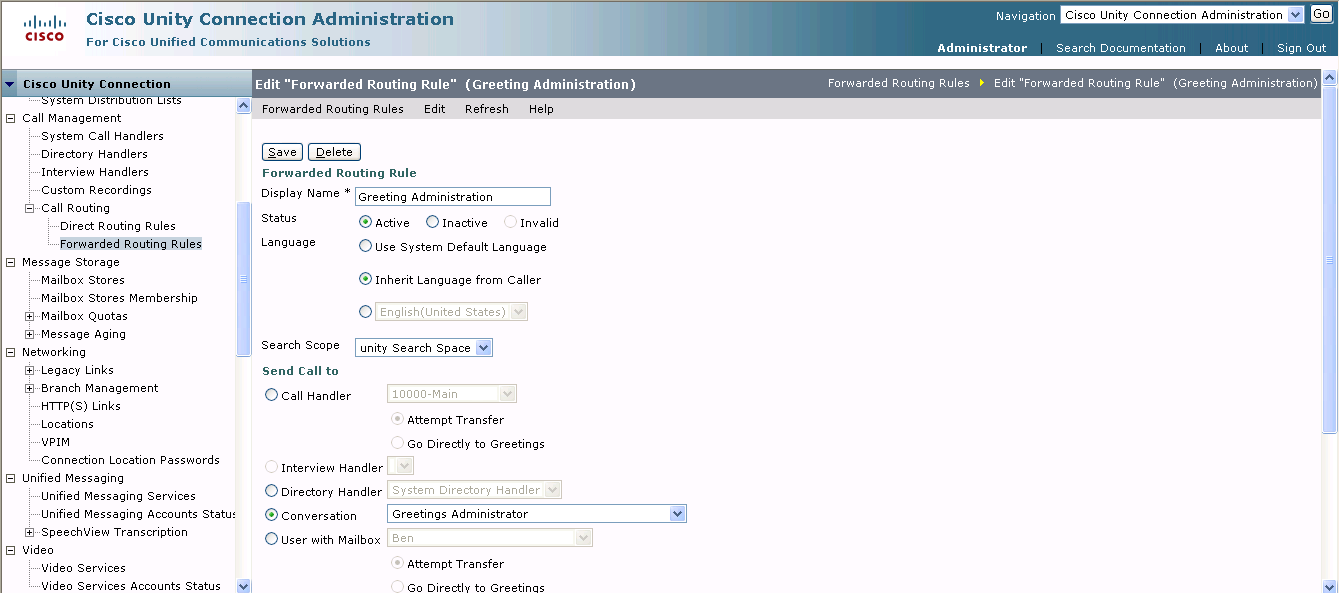Image resolution: width=1340 pixels, height=593 pixels.
Task: Collapse the Call Routing tree node
Action: (x=30, y=208)
